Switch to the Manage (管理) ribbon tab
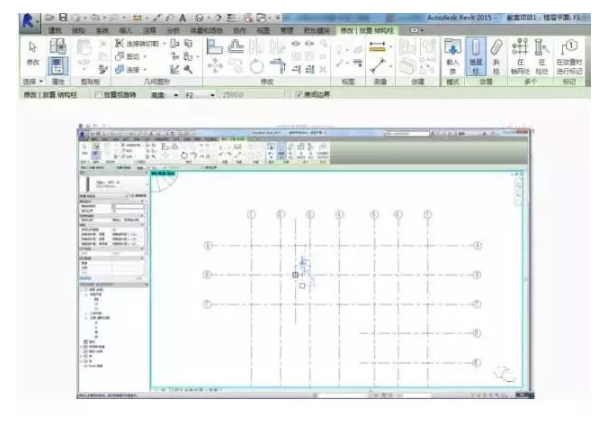 (x=287, y=30)
